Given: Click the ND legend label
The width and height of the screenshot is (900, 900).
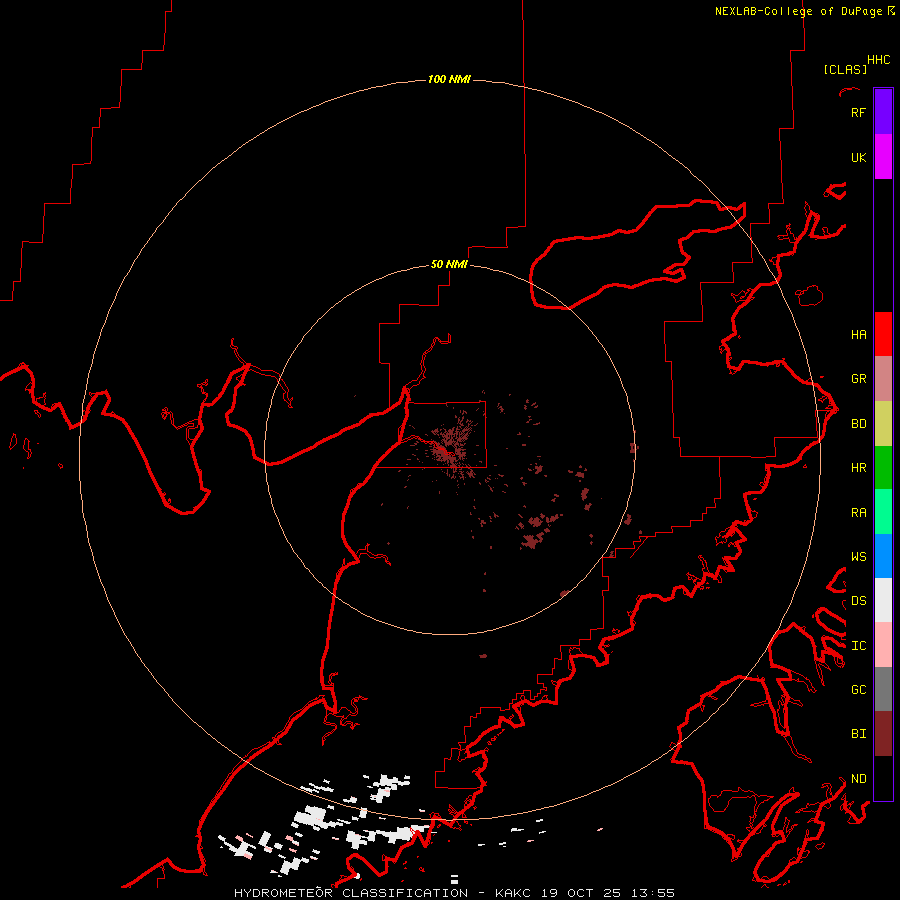Looking at the screenshot, I should (x=858, y=778).
